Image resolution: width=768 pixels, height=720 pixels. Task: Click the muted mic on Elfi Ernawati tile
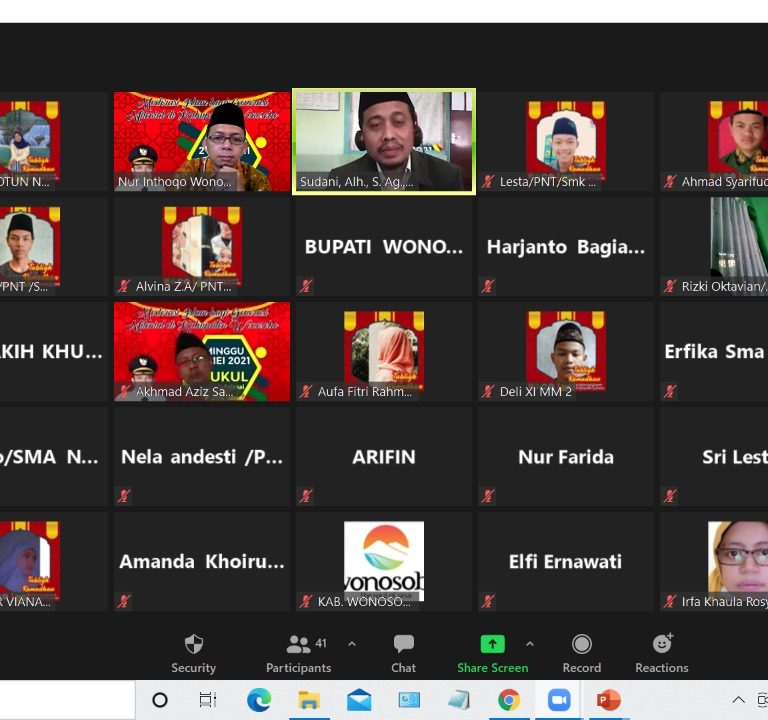[488, 601]
